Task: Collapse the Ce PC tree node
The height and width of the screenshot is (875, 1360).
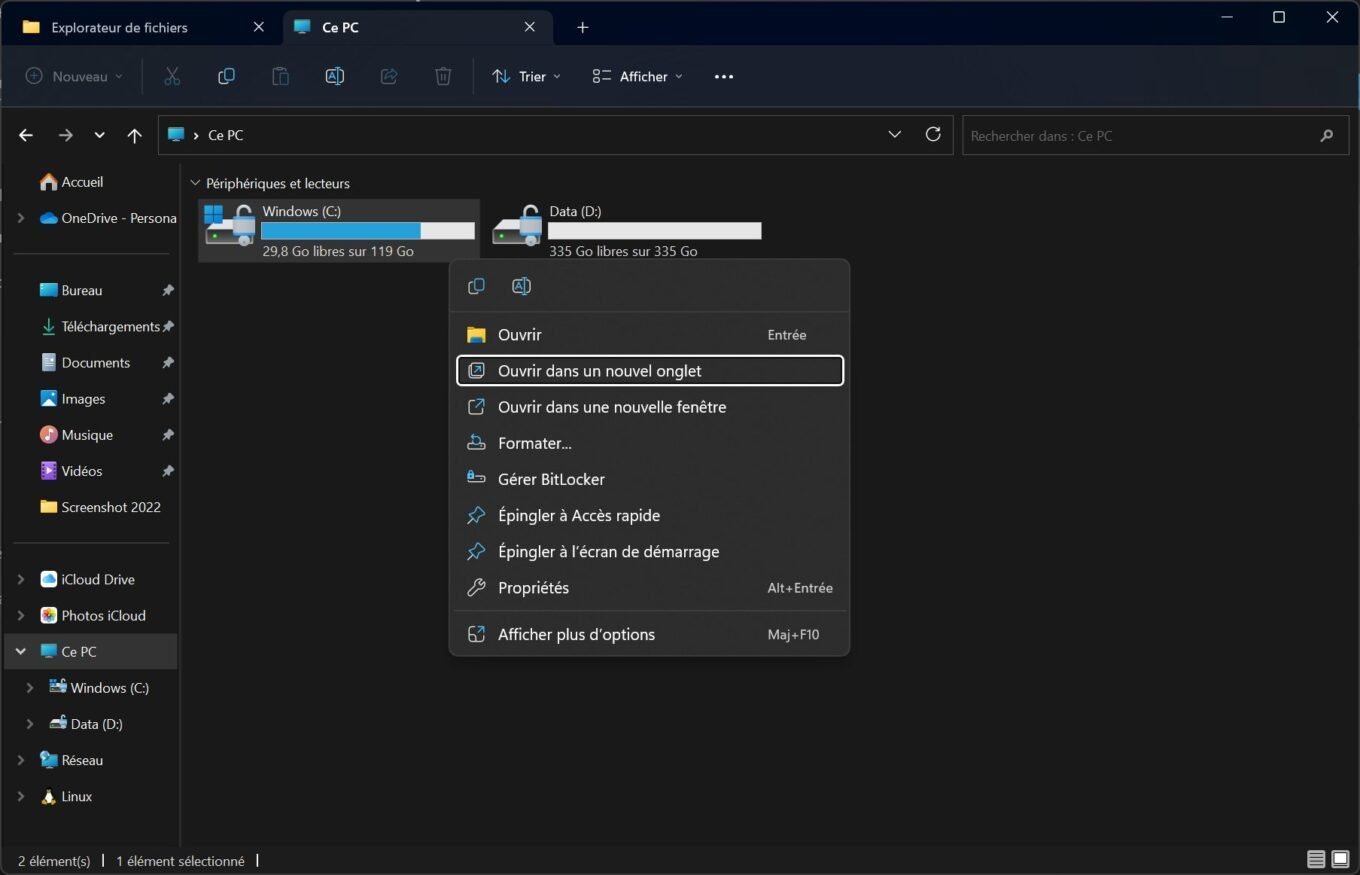Action: point(21,651)
